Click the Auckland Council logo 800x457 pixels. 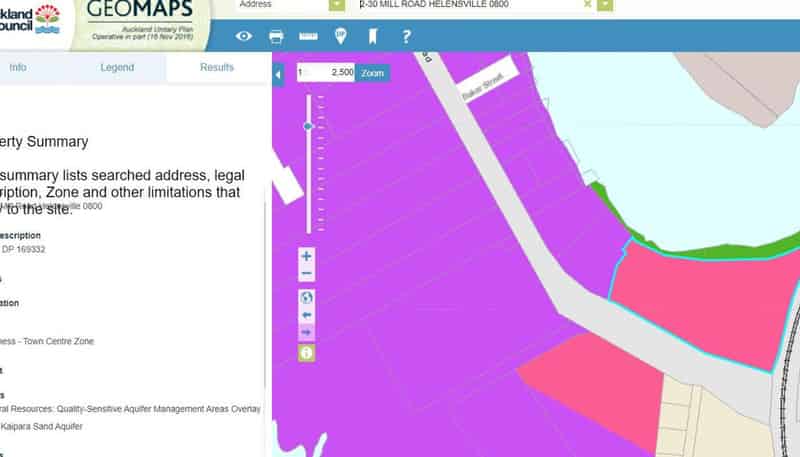click(30, 19)
